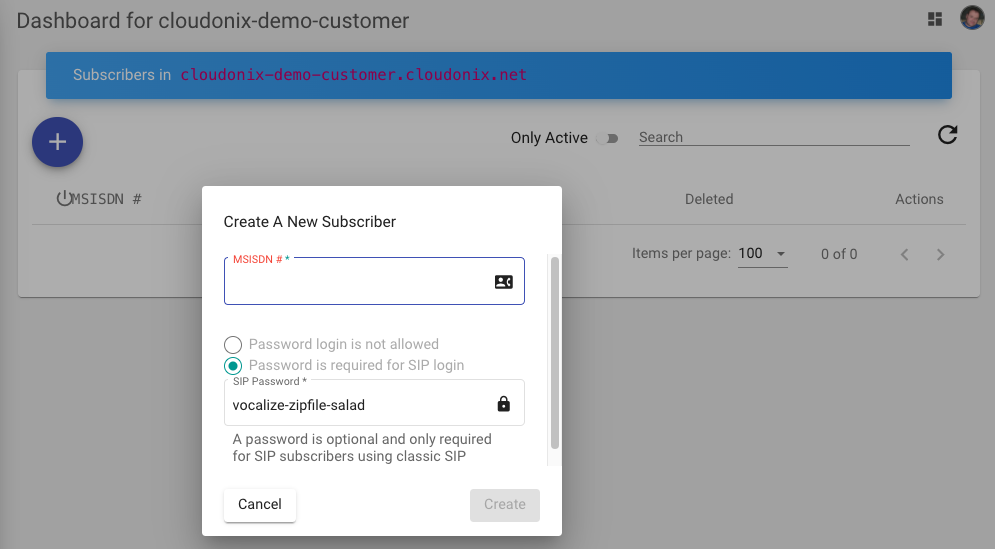Image resolution: width=995 pixels, height=549 pixels.
Task: Toggle the Only Active switch
Action: coord(607,138)
